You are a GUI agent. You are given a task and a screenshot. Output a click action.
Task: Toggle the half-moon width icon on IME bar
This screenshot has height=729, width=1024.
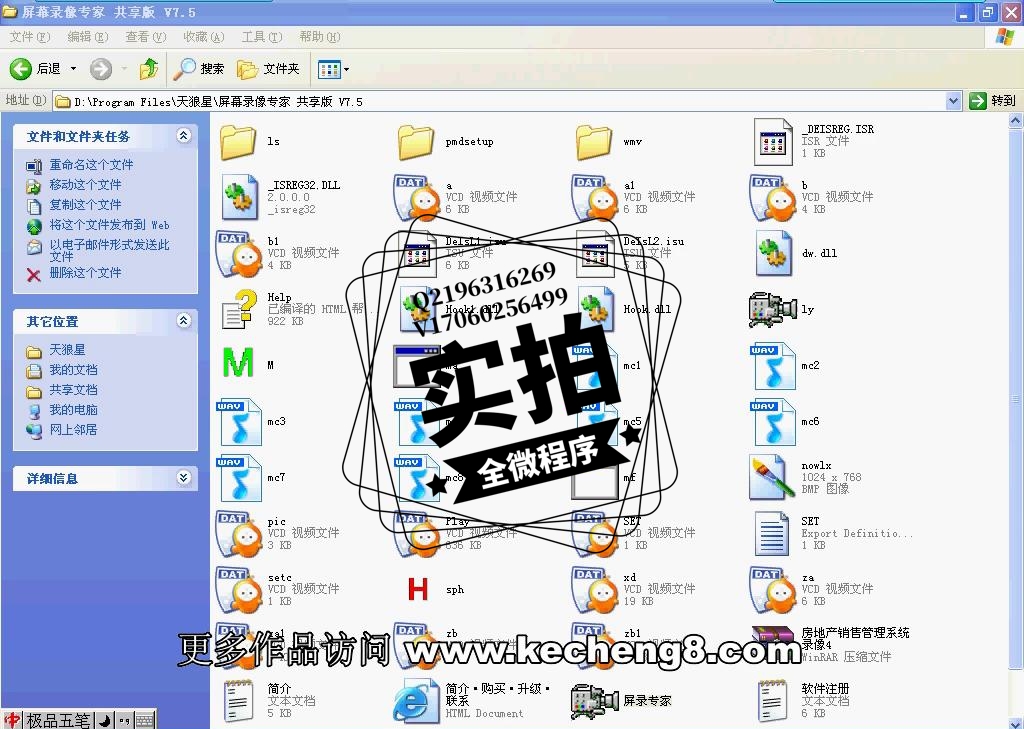104,721
